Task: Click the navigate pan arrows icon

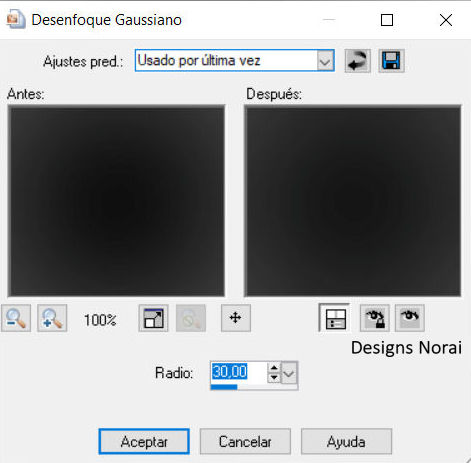Action: 236,318
